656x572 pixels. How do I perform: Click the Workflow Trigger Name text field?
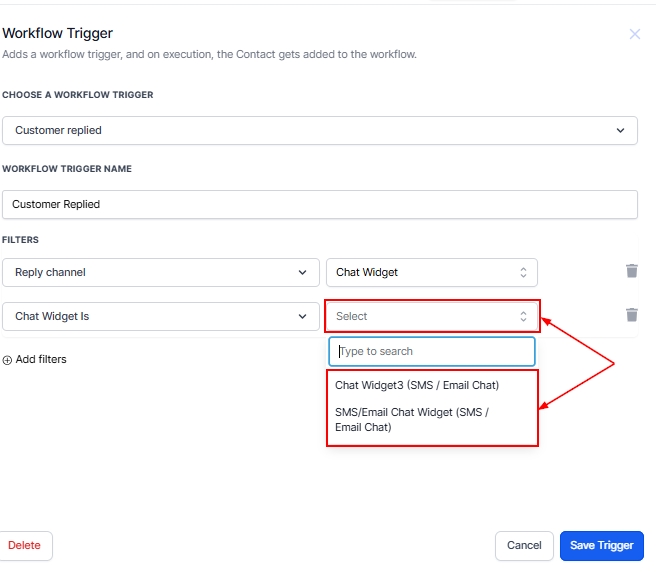coord(319,204)
